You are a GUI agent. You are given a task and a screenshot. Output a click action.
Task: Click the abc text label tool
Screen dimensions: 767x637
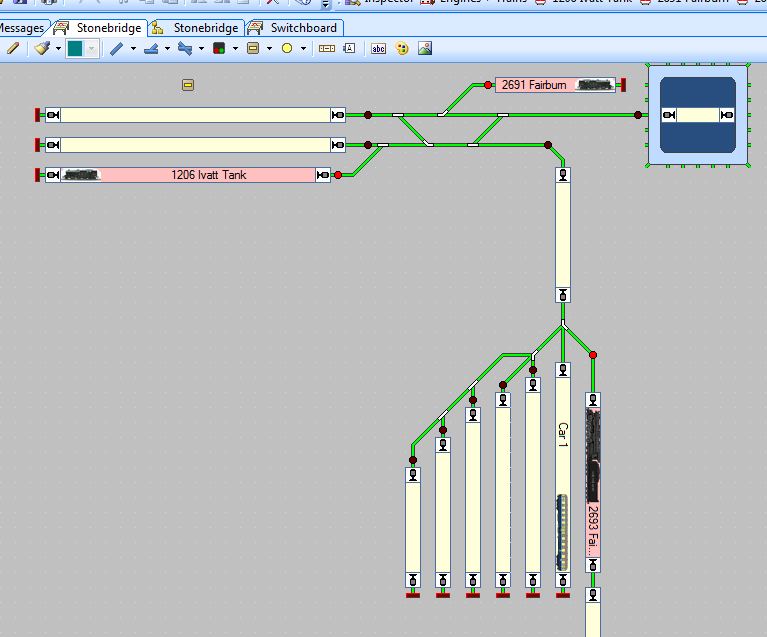(378, 48)
